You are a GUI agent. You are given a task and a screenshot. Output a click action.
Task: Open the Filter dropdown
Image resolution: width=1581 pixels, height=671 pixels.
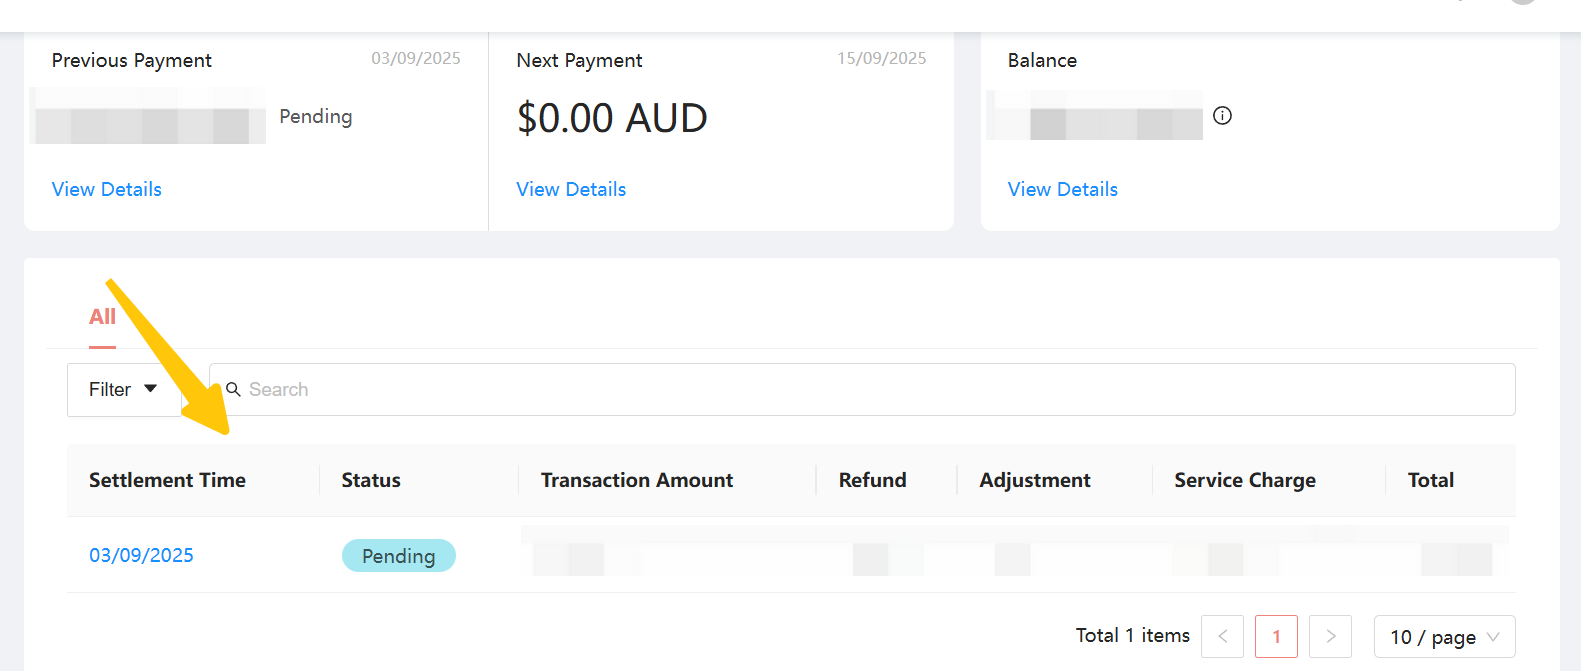coord(122,389)
